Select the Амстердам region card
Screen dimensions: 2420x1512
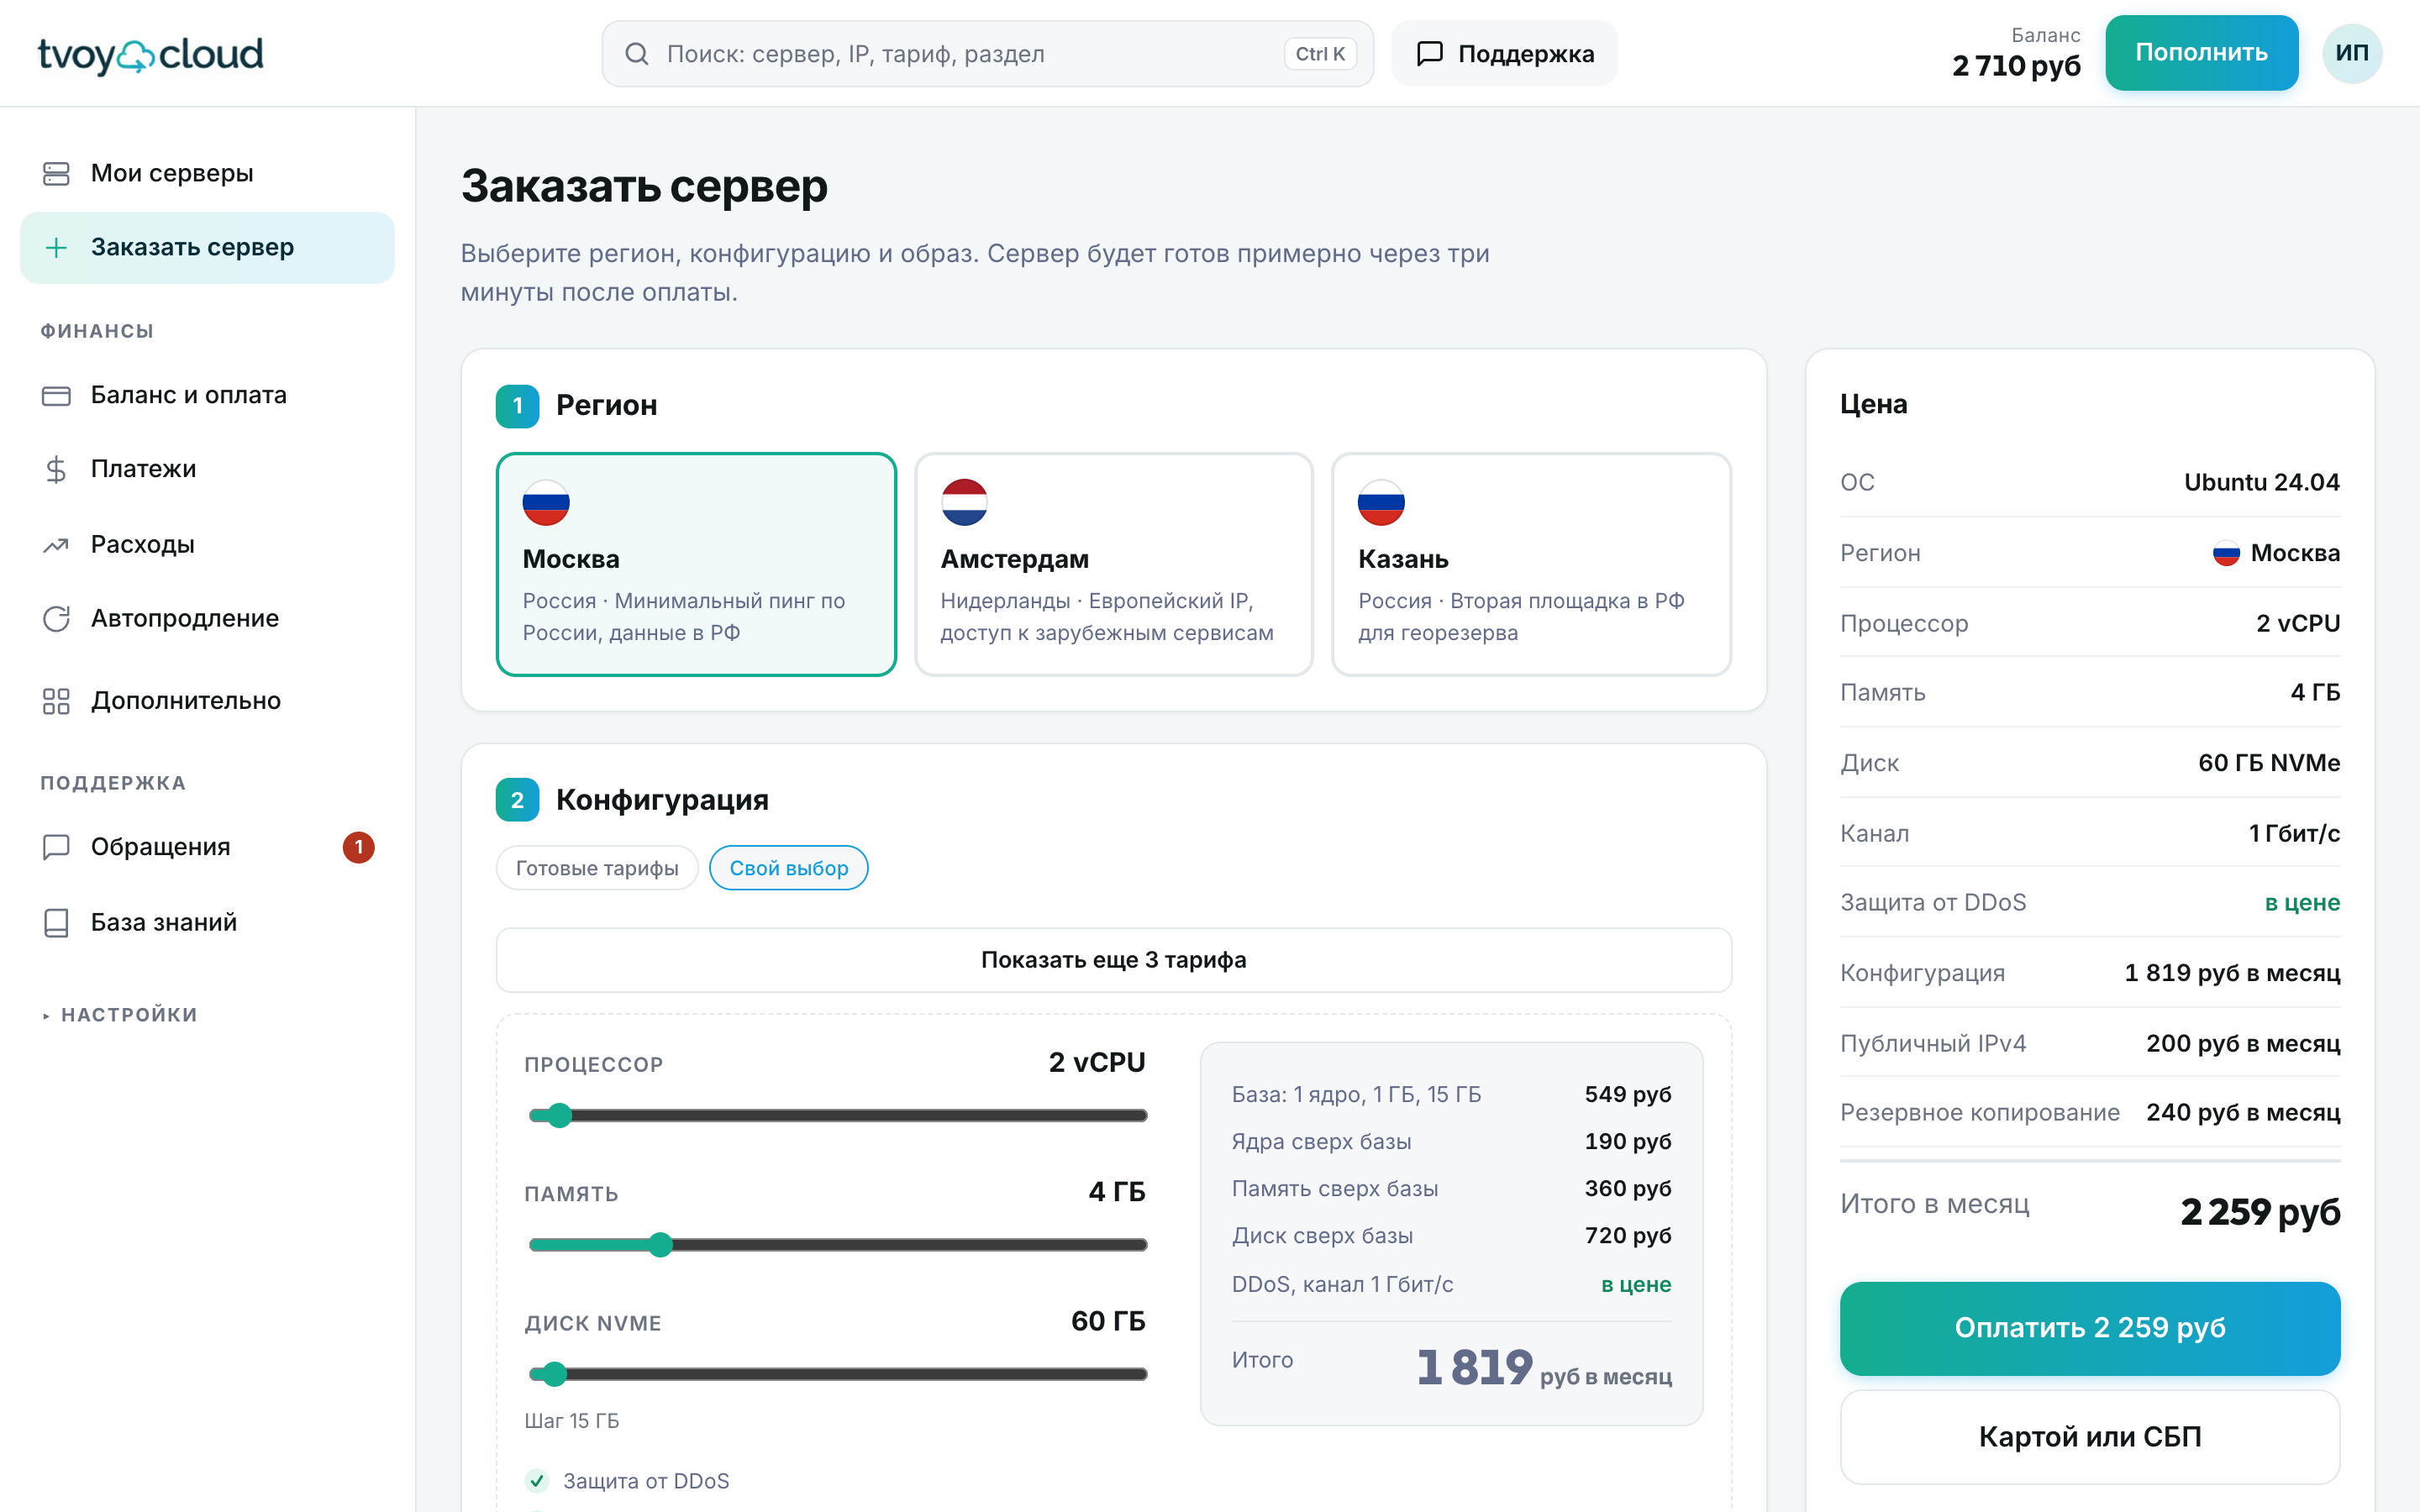1113,565
